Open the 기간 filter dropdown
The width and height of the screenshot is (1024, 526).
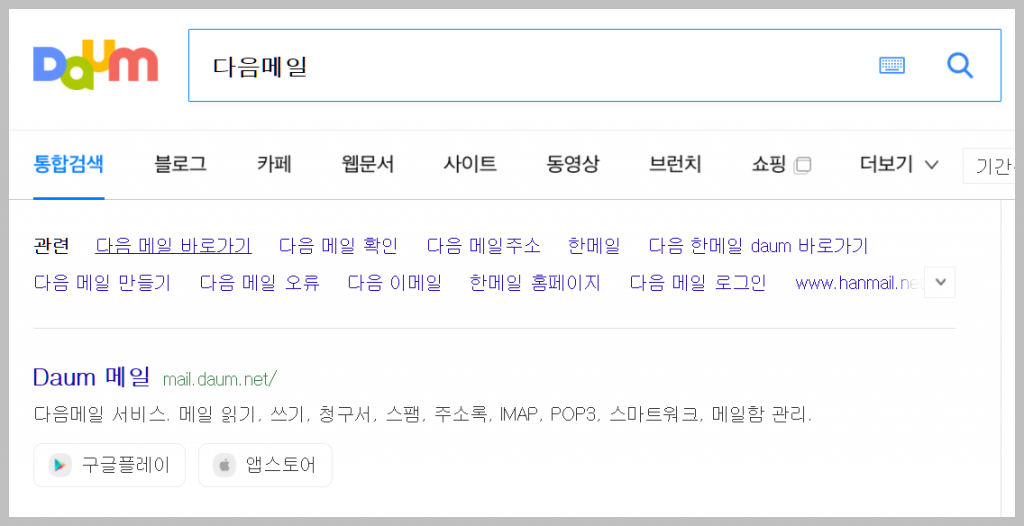coord(989,166)
